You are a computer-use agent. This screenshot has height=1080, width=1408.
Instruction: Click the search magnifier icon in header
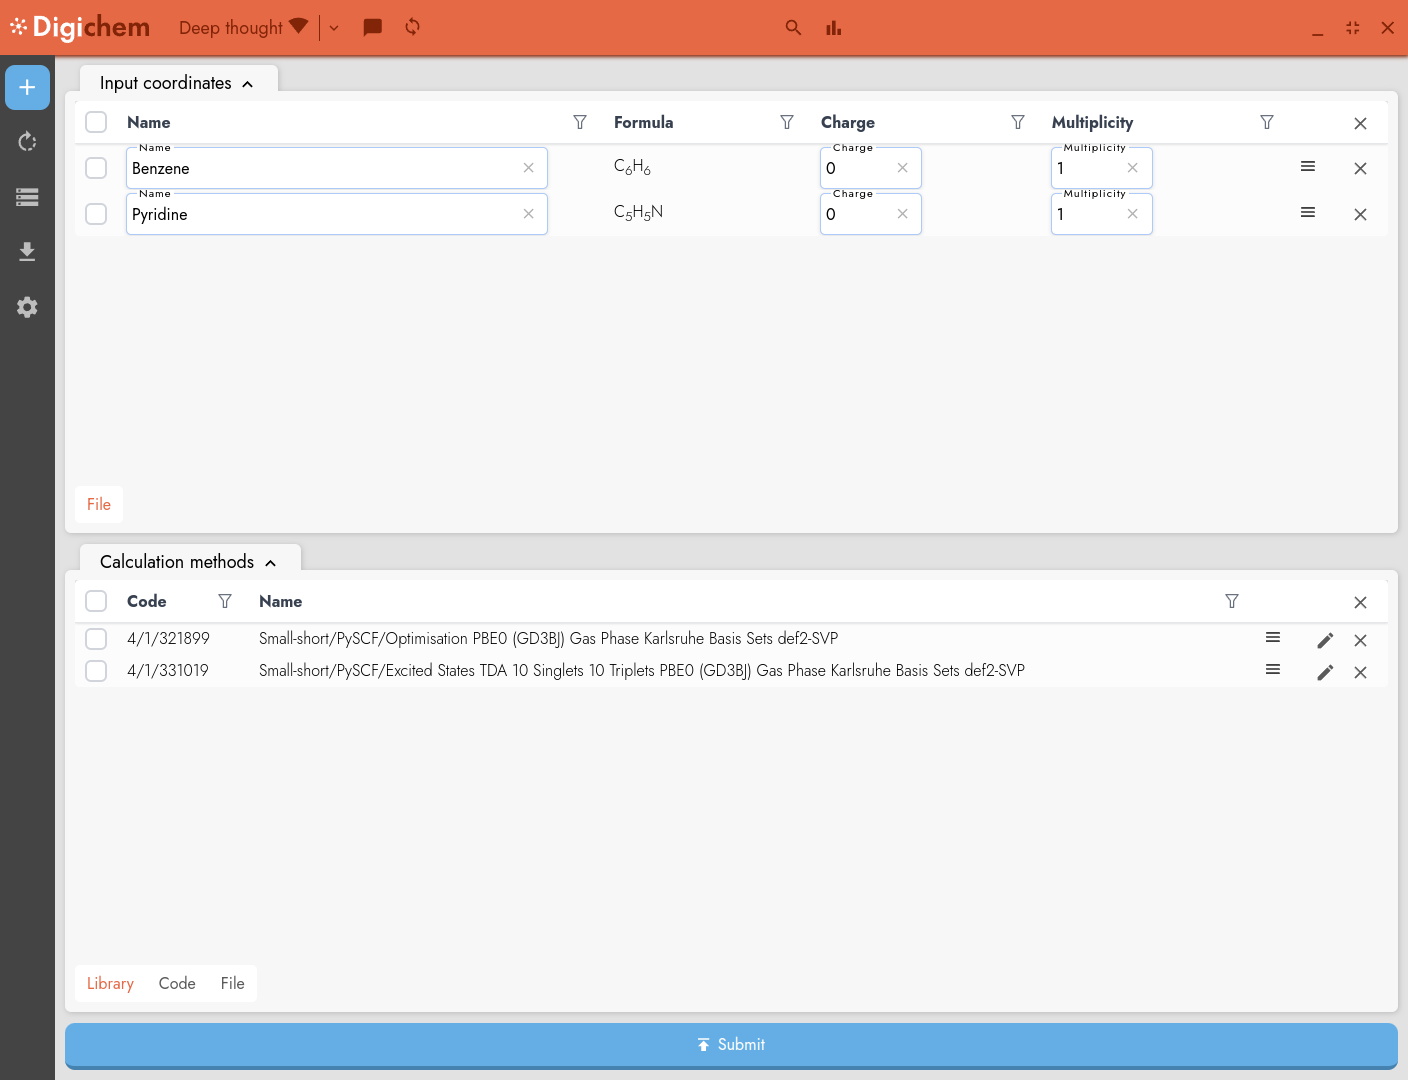tap(793, 28)
